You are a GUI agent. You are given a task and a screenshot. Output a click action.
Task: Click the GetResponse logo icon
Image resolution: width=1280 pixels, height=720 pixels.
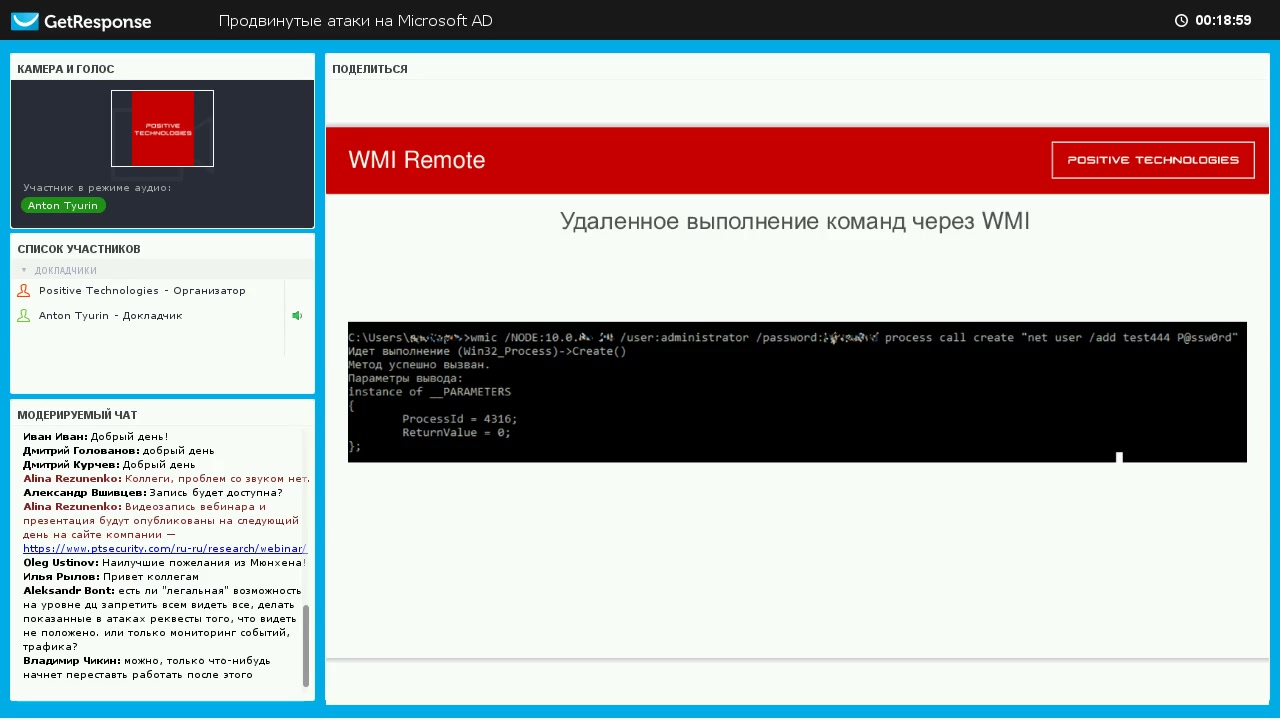25,21
